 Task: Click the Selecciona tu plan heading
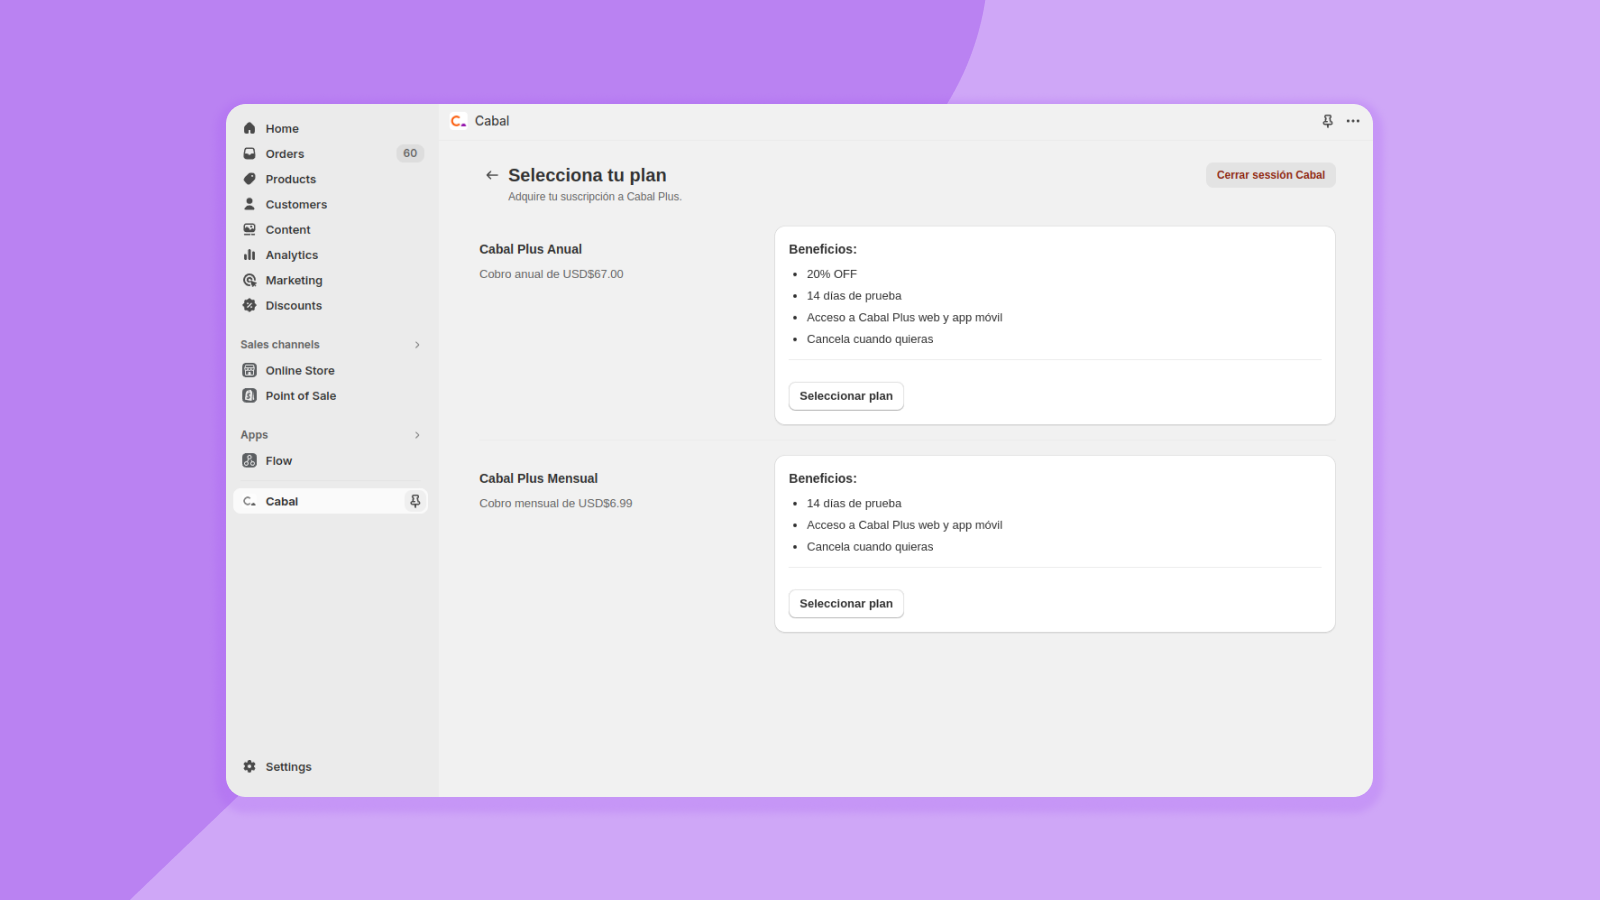pos(587,175)
